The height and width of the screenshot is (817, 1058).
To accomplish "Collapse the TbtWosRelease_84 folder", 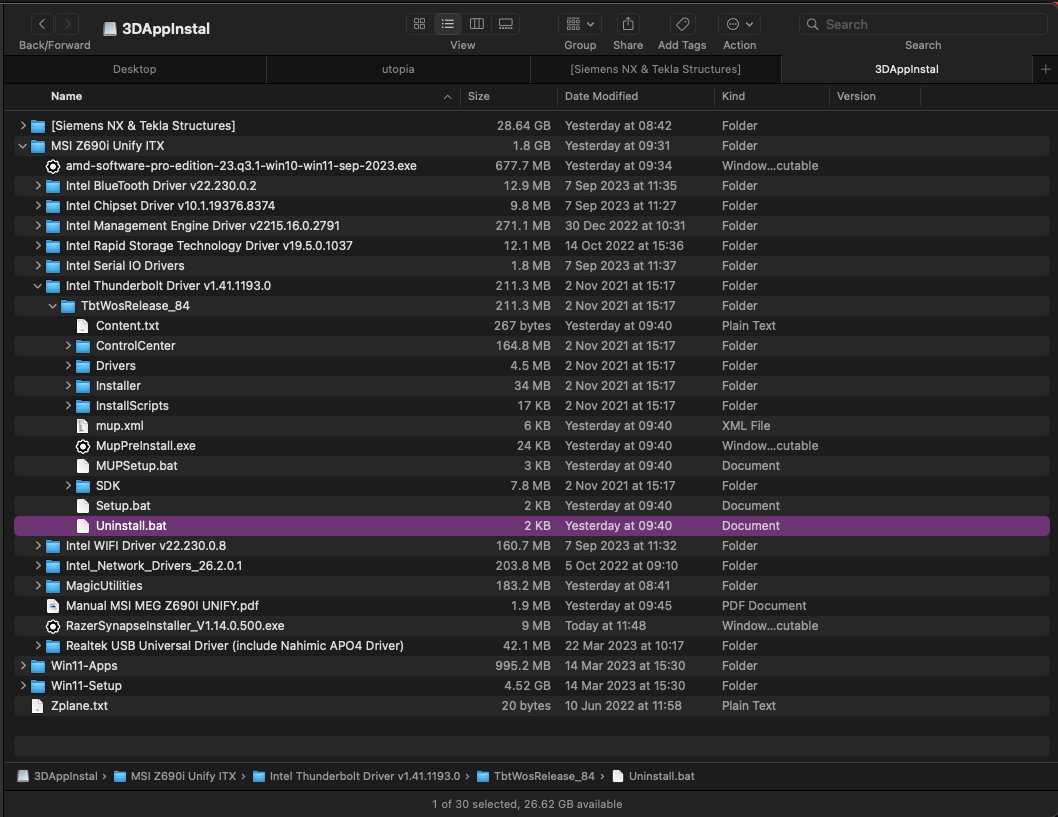I will point(52,305).
